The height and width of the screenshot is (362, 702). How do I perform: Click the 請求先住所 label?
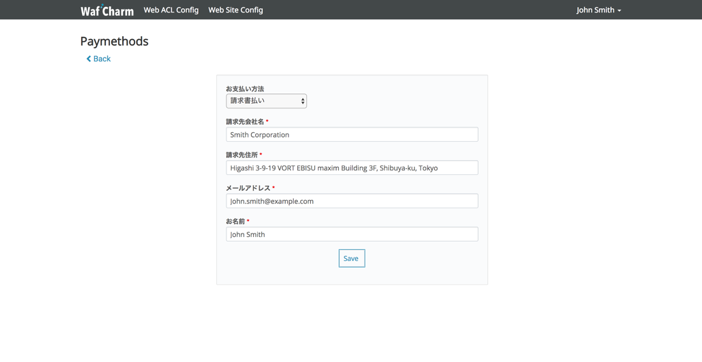click(x=242, y=155)
